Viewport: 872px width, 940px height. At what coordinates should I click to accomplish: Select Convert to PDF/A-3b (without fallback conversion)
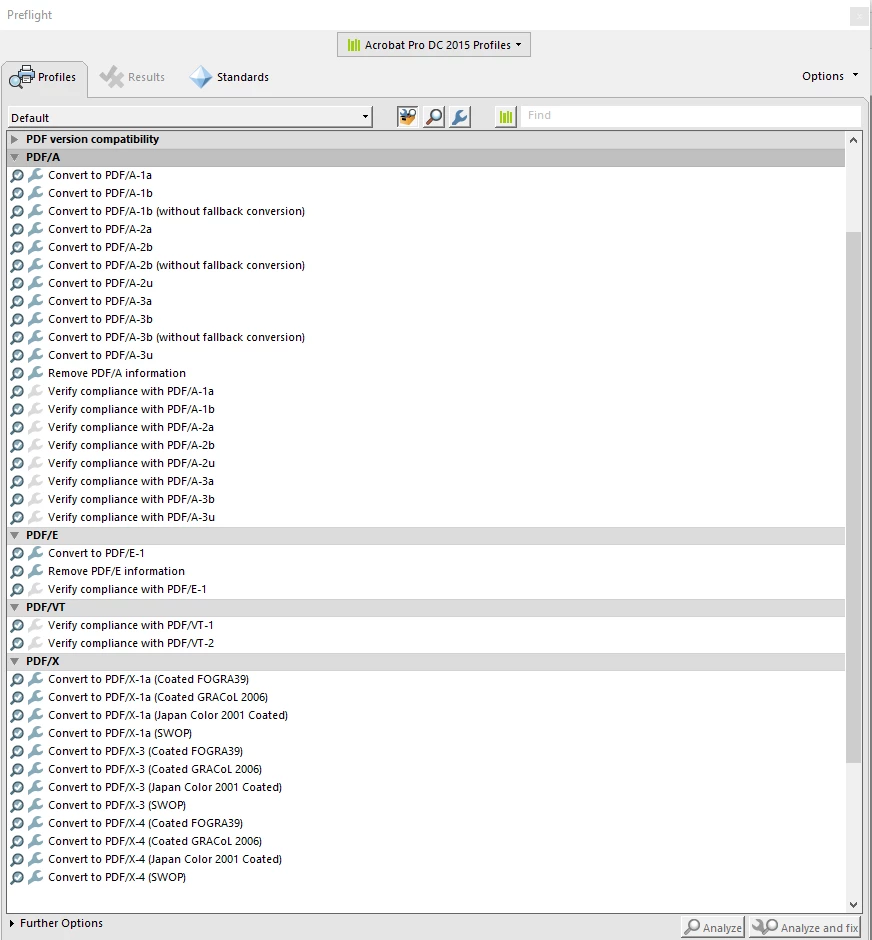click(176, 337)
